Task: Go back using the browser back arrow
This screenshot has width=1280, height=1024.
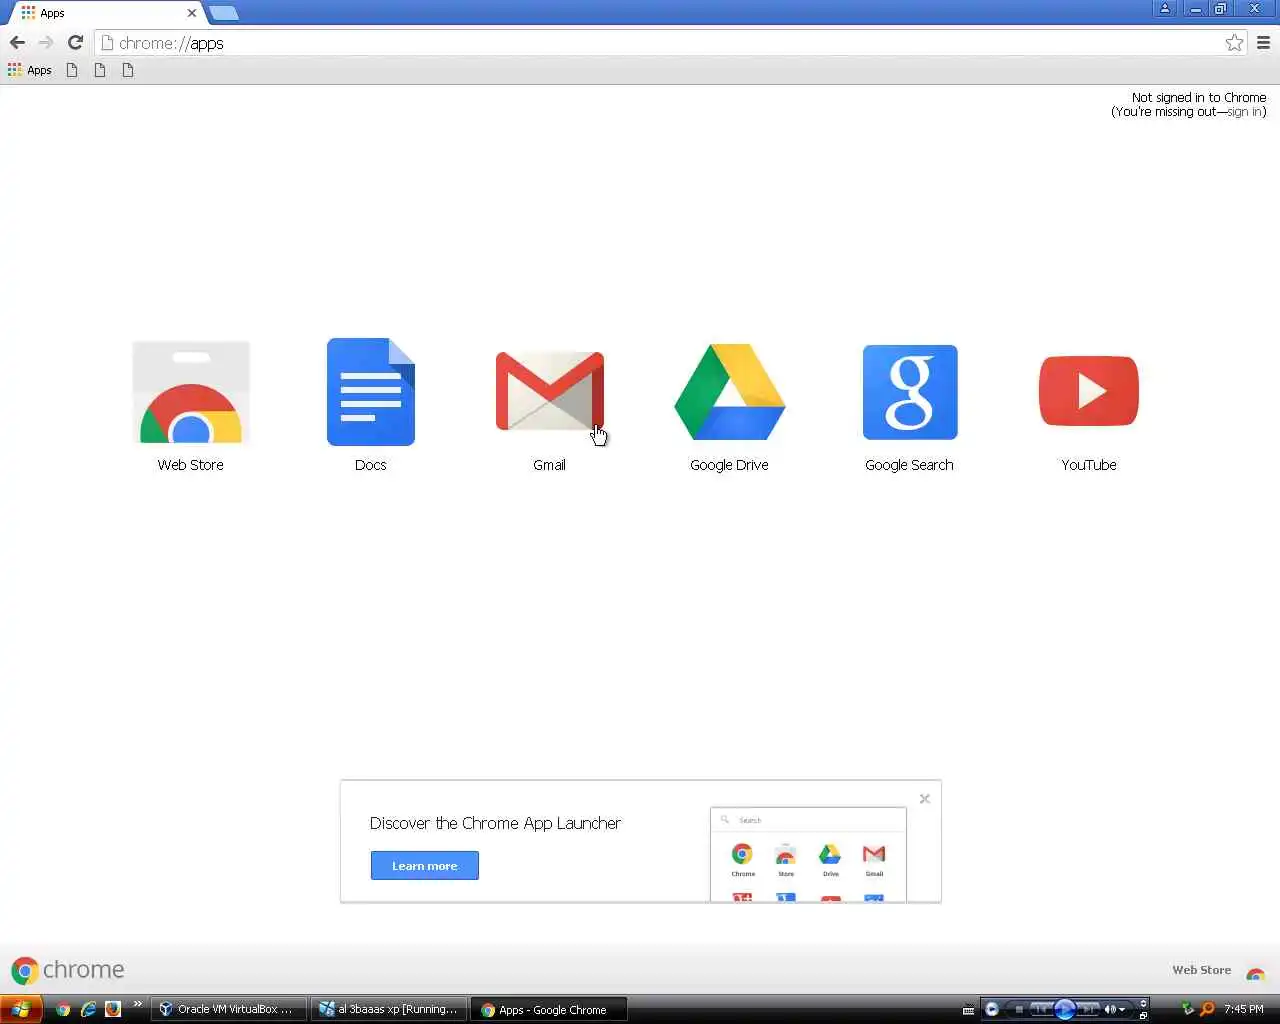Action: 17,42
